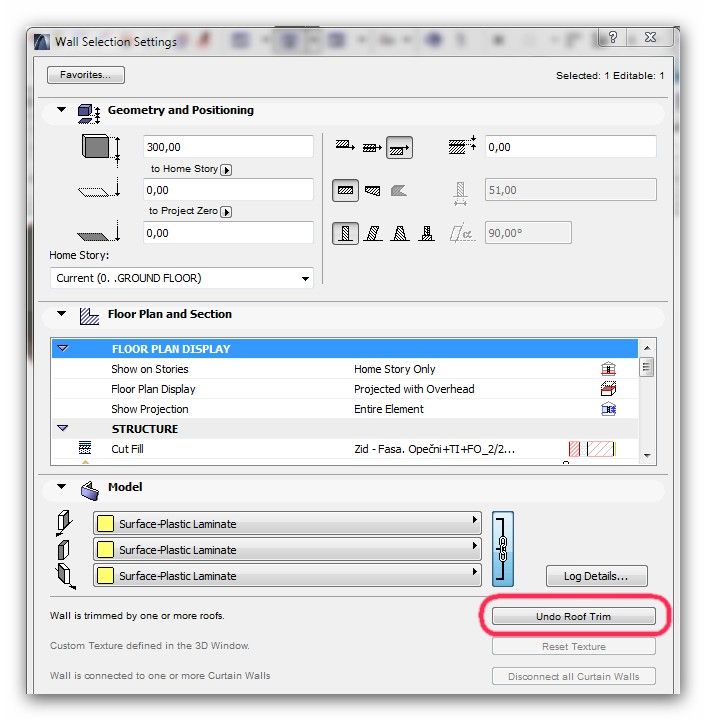Select the Cut Fill row

[x=344, y=449]
